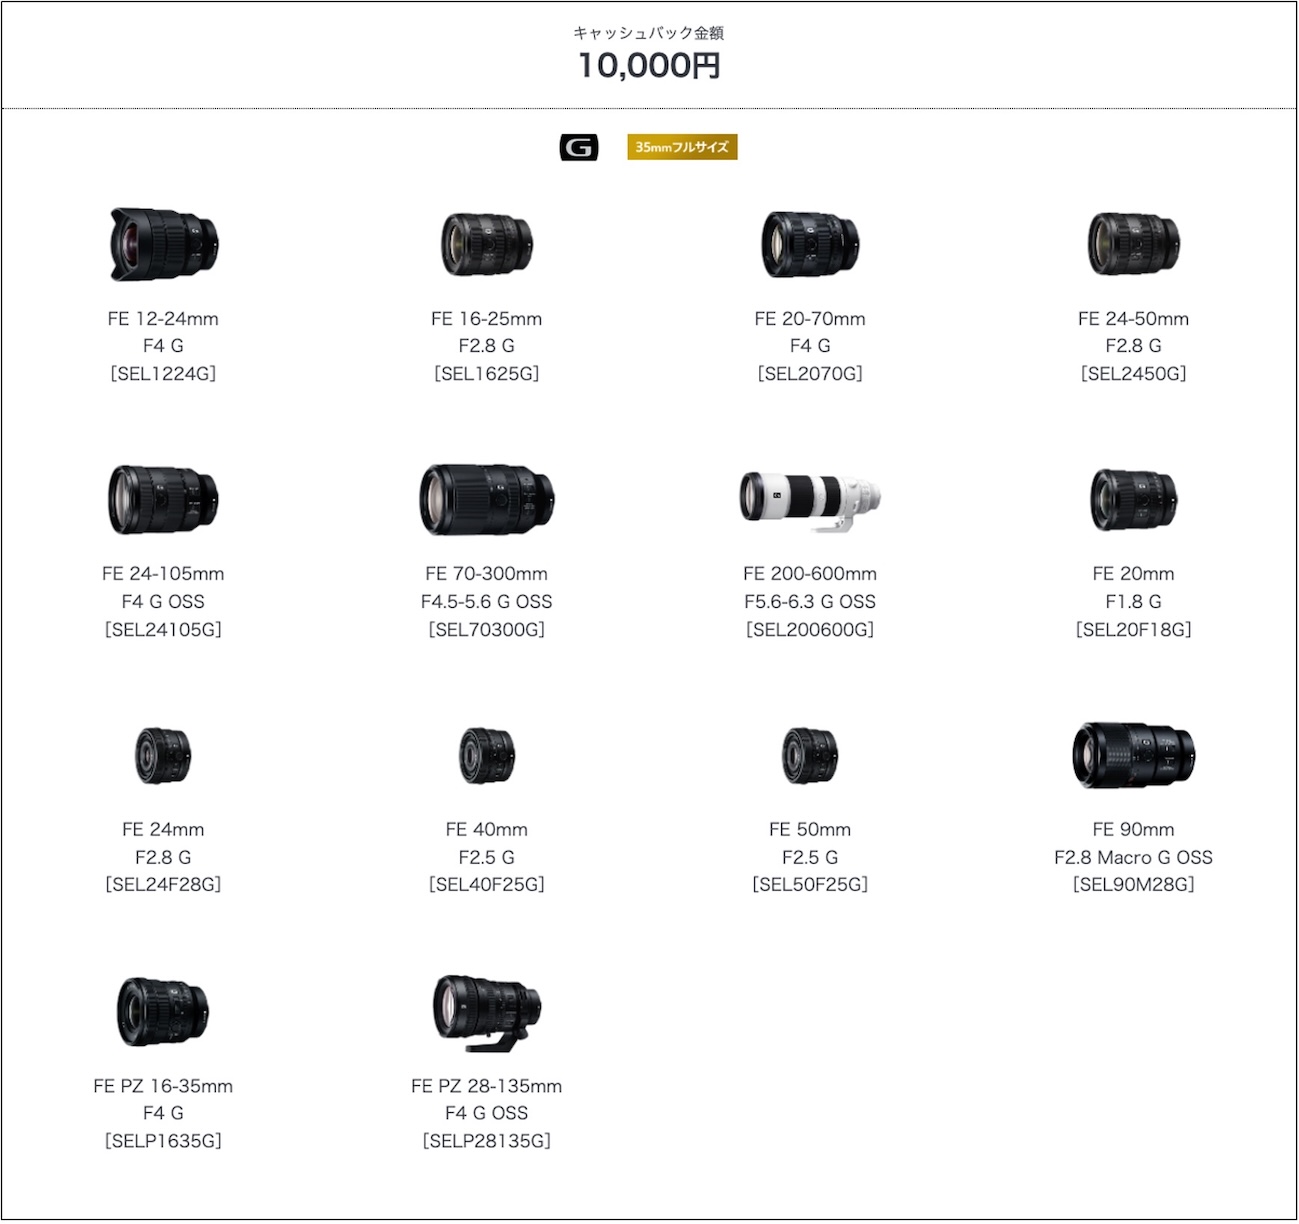Select the model code [SEL200600G]
The width and height of the screenshot is (1299, 1224).
[x=810, y=630]
